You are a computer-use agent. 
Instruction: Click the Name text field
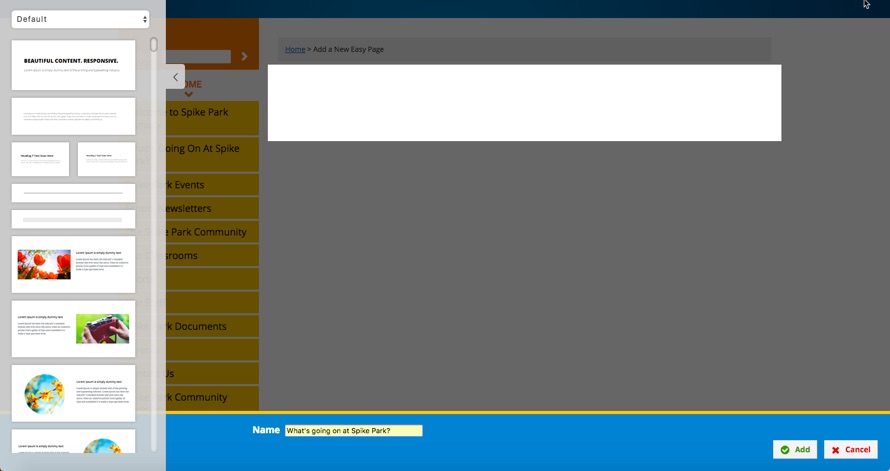point(353,431)
